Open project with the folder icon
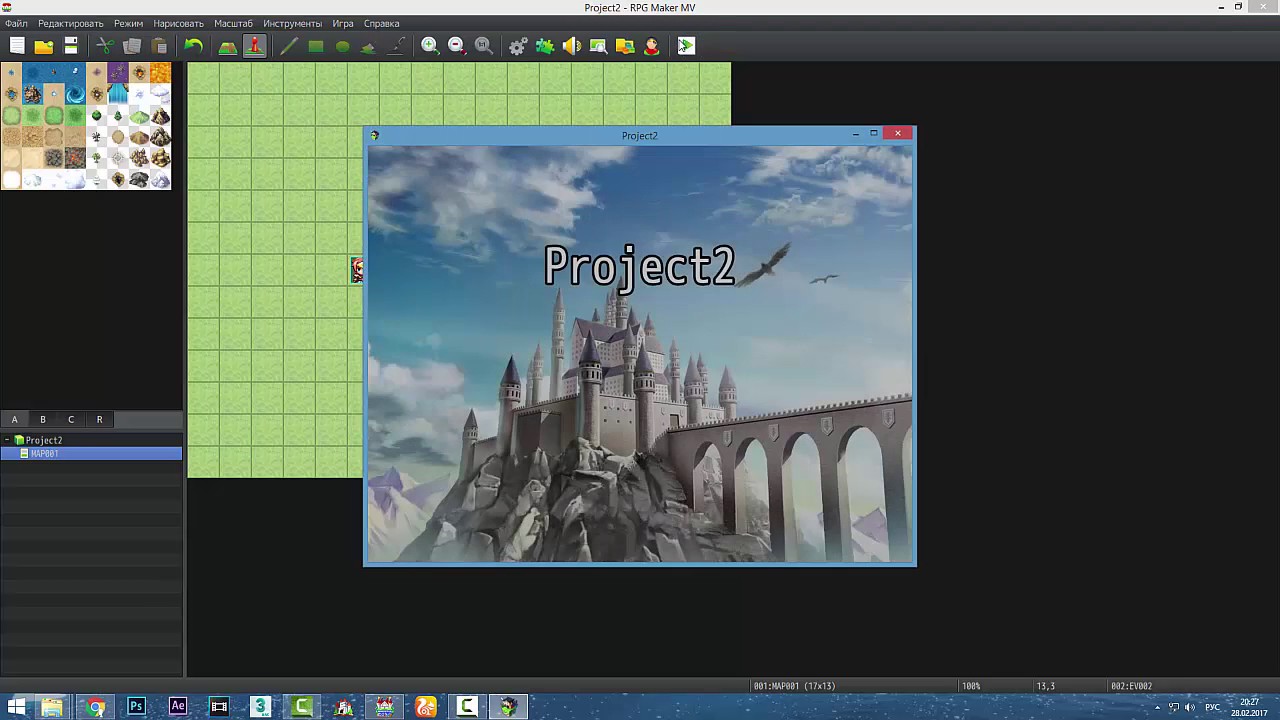 [44, 46]
